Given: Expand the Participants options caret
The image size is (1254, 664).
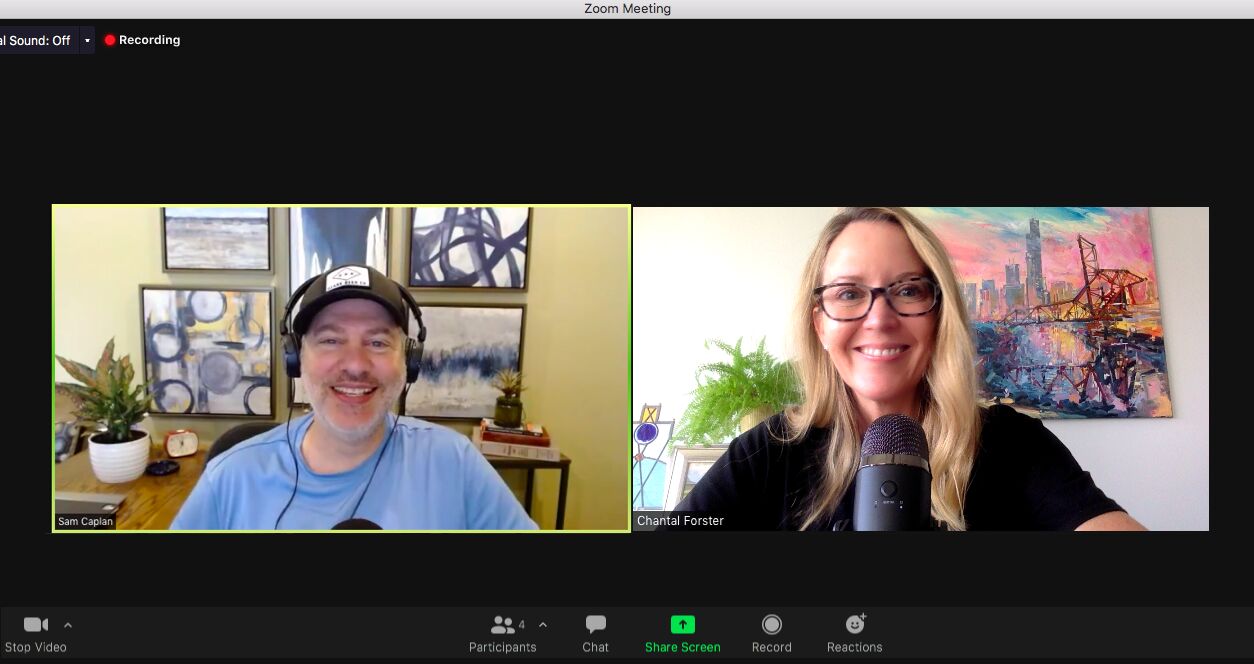Looking at the screenshot, I should (543, 625).
